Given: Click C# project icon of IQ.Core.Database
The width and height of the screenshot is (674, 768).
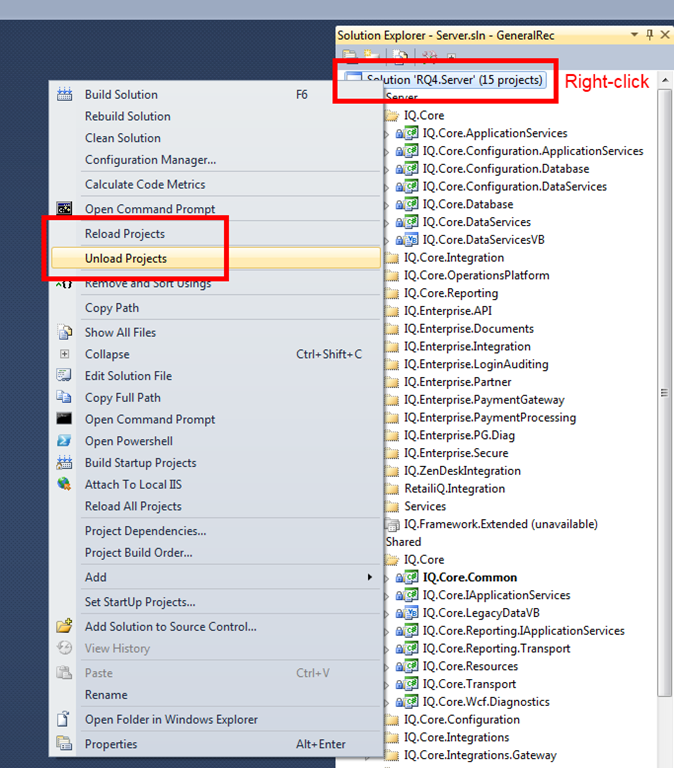Looking at the screenshot, I should click(x=412, y=204).
